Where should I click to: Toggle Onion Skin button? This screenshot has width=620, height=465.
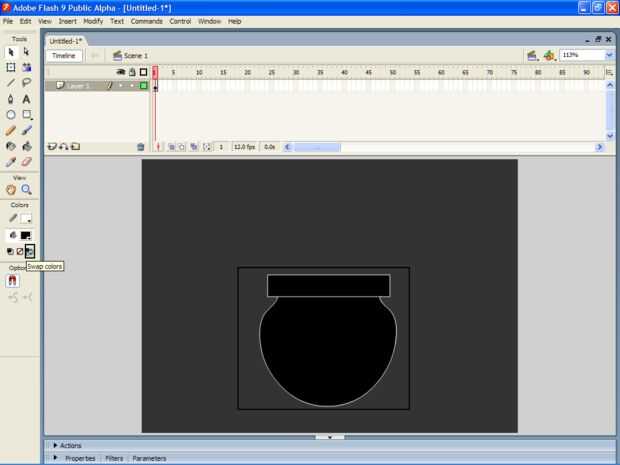click(172, 147)
